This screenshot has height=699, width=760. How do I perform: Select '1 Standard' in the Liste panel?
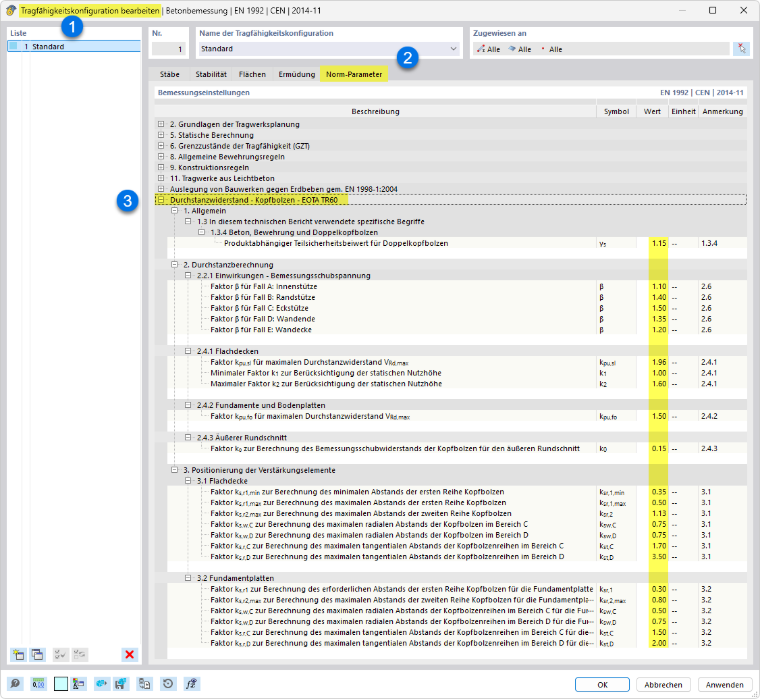click(74, 47)
